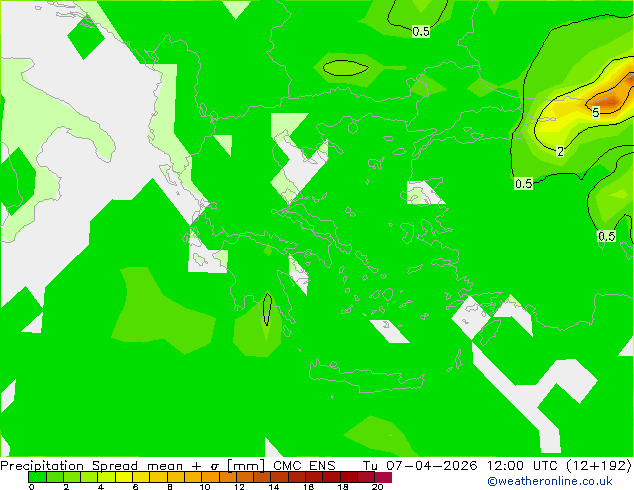Click the narrow closed contour over the Peloponnese
This screenshot has width=634, height=490.
[x=267, y=309]
